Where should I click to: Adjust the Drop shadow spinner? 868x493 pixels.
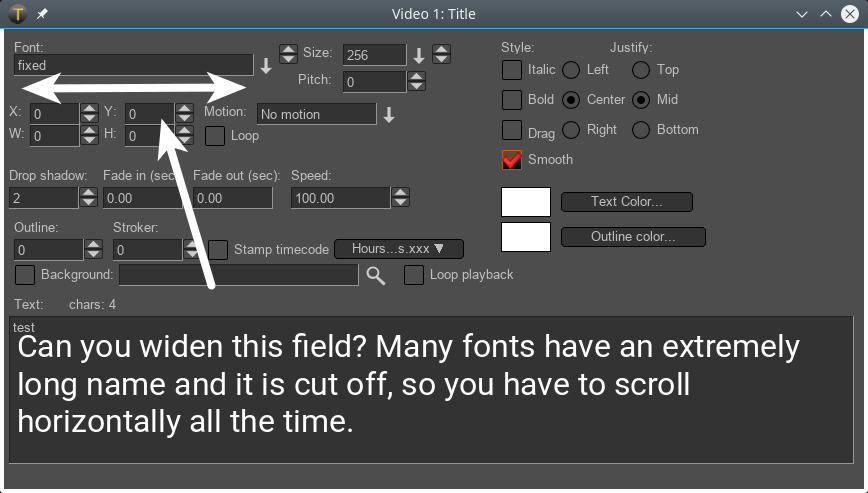(94, 198)
